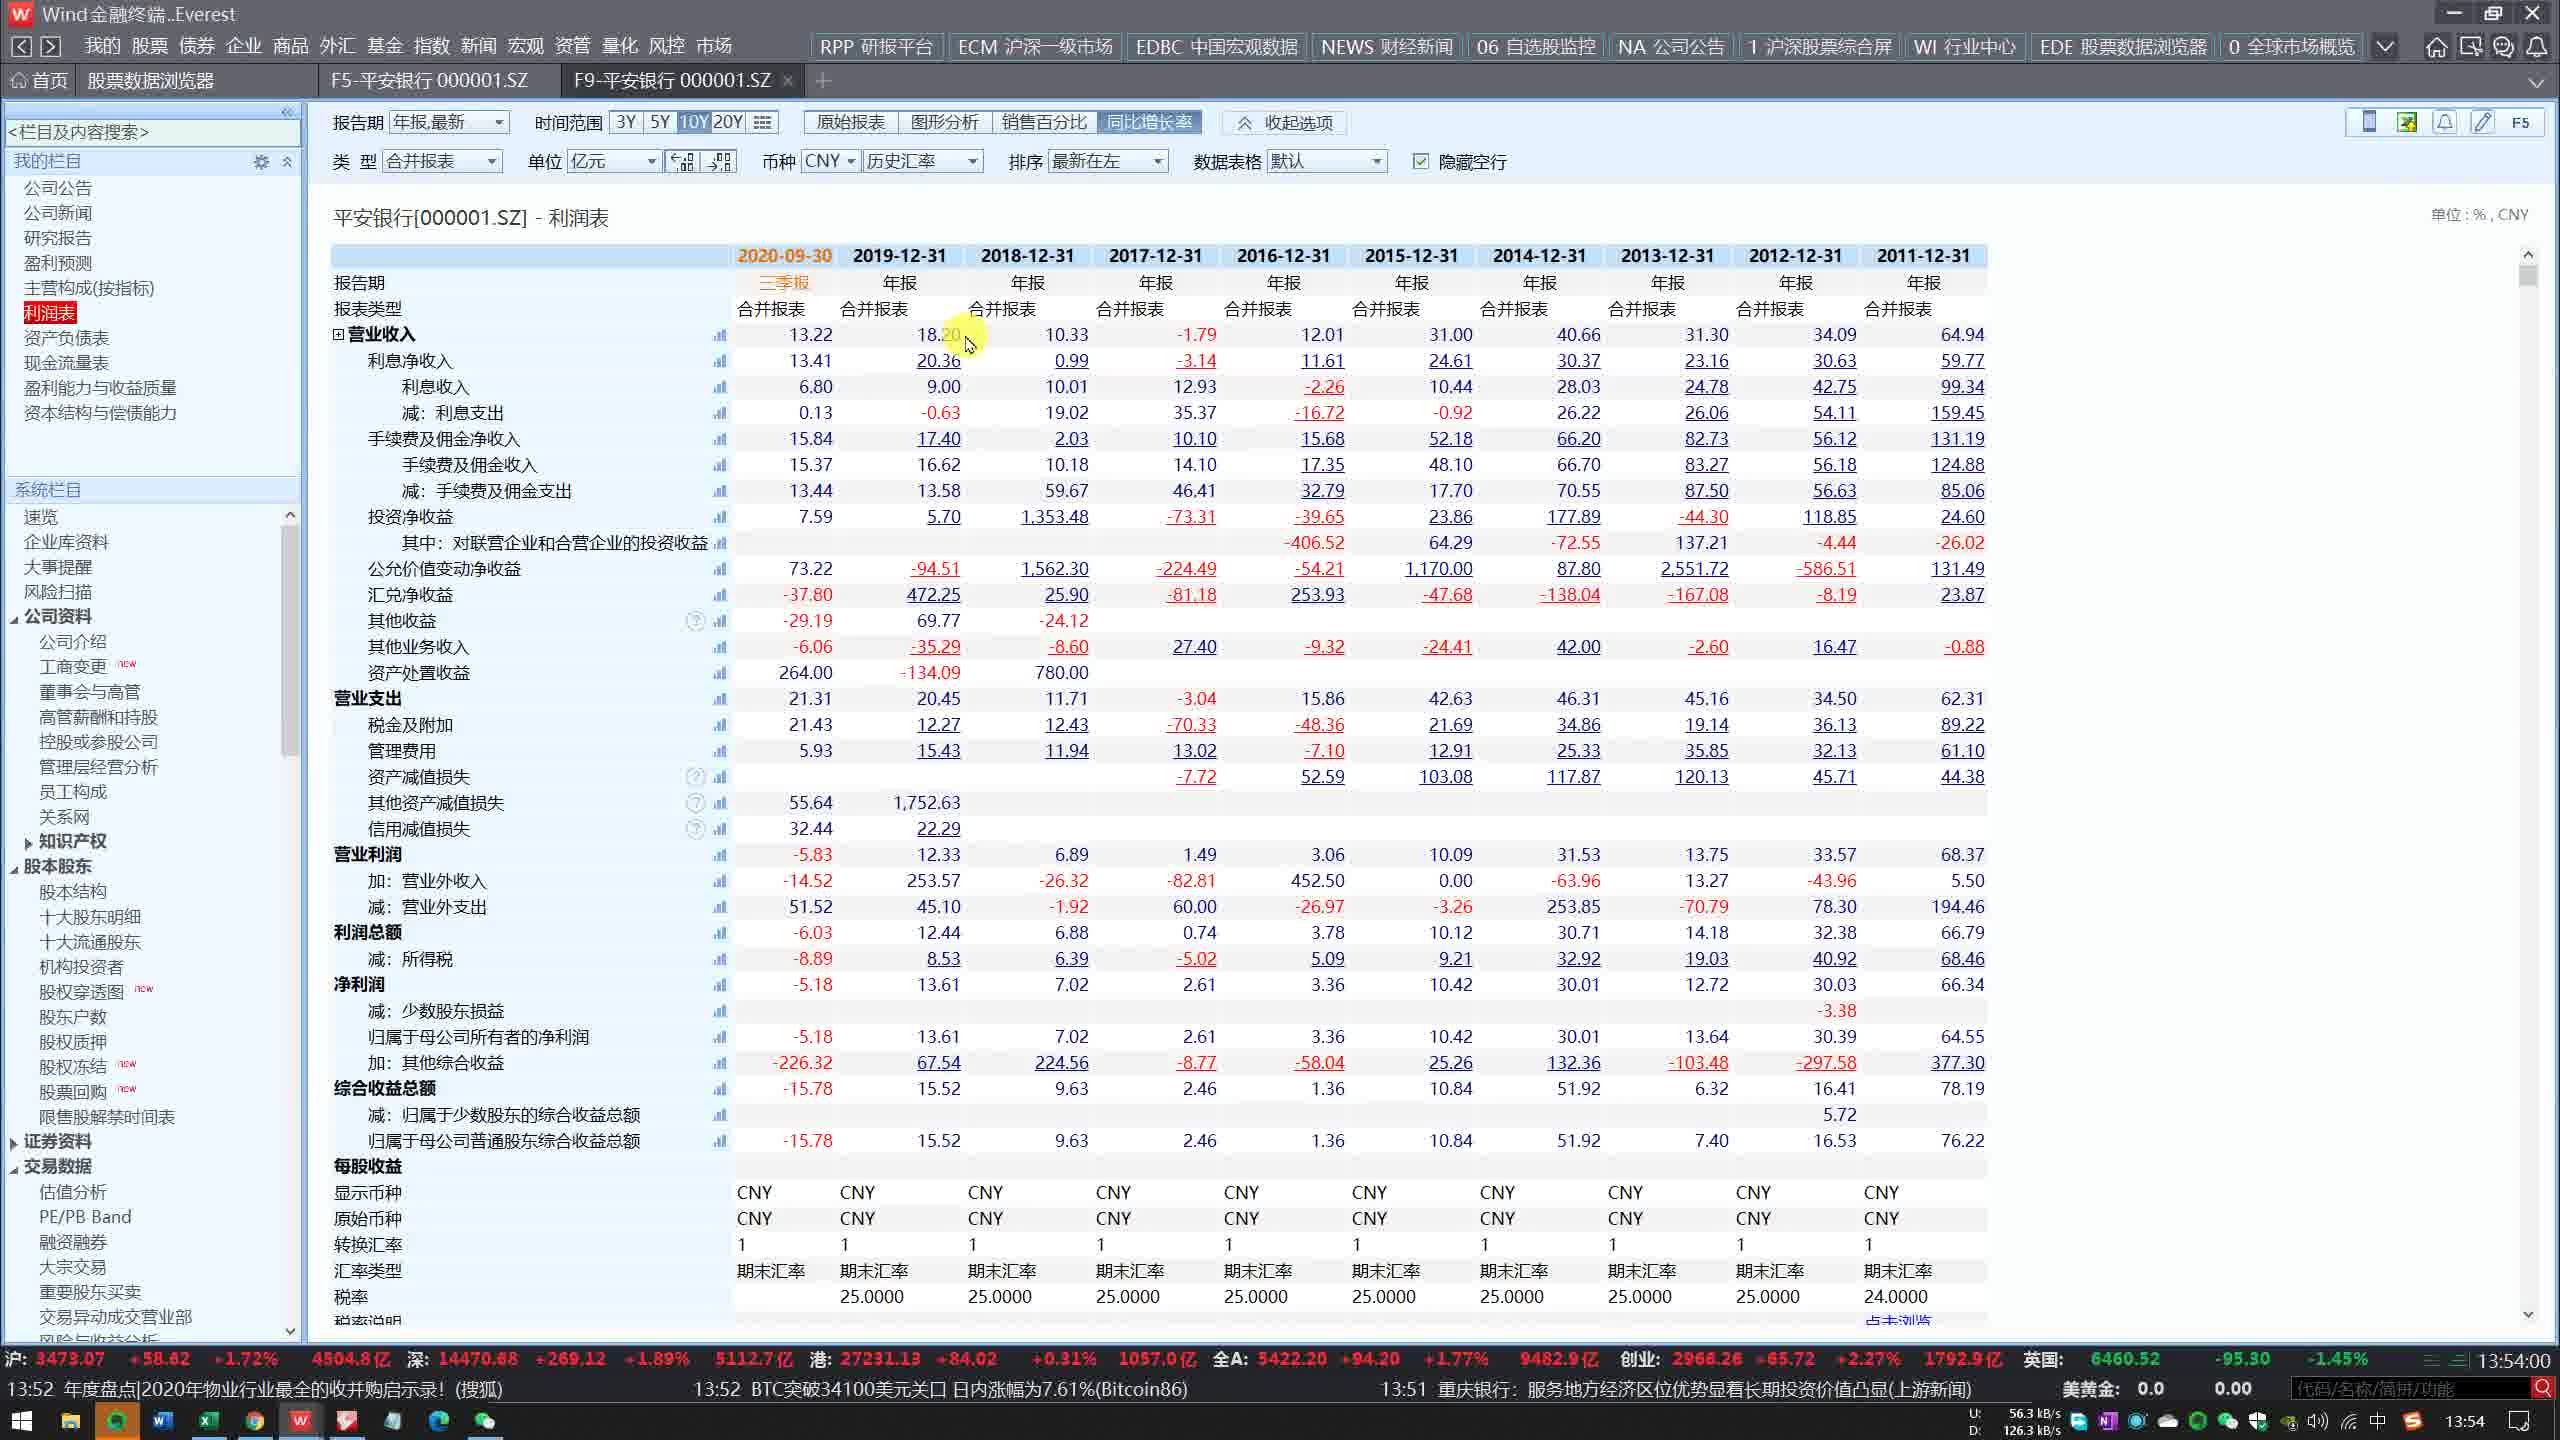This screenshot has width=2560, height=1440.
Task: Select the 20Y time range
Action: click(x=728, y=122)
